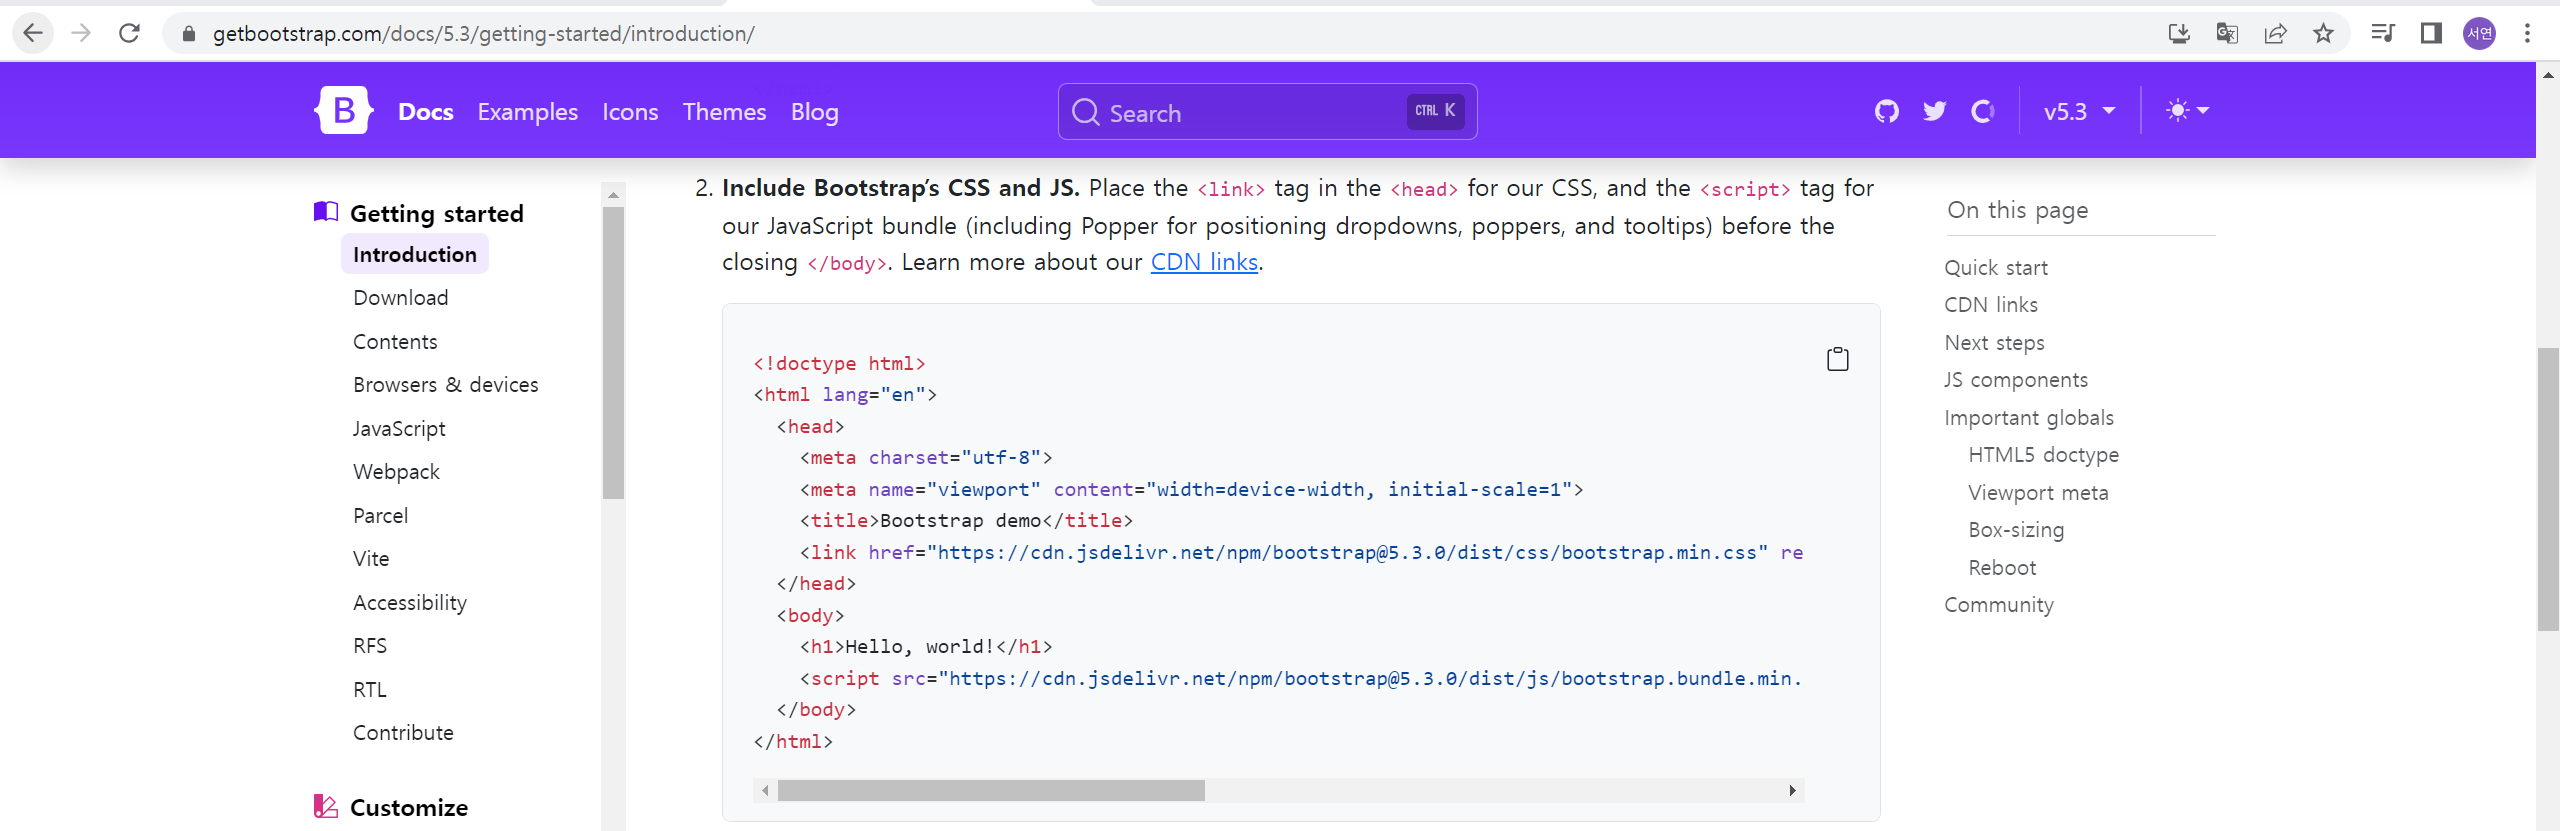Screen dimensions: 2560x831
Task: Click the sidebar vertical scrollbar thumb
Action: pos(614,352)
